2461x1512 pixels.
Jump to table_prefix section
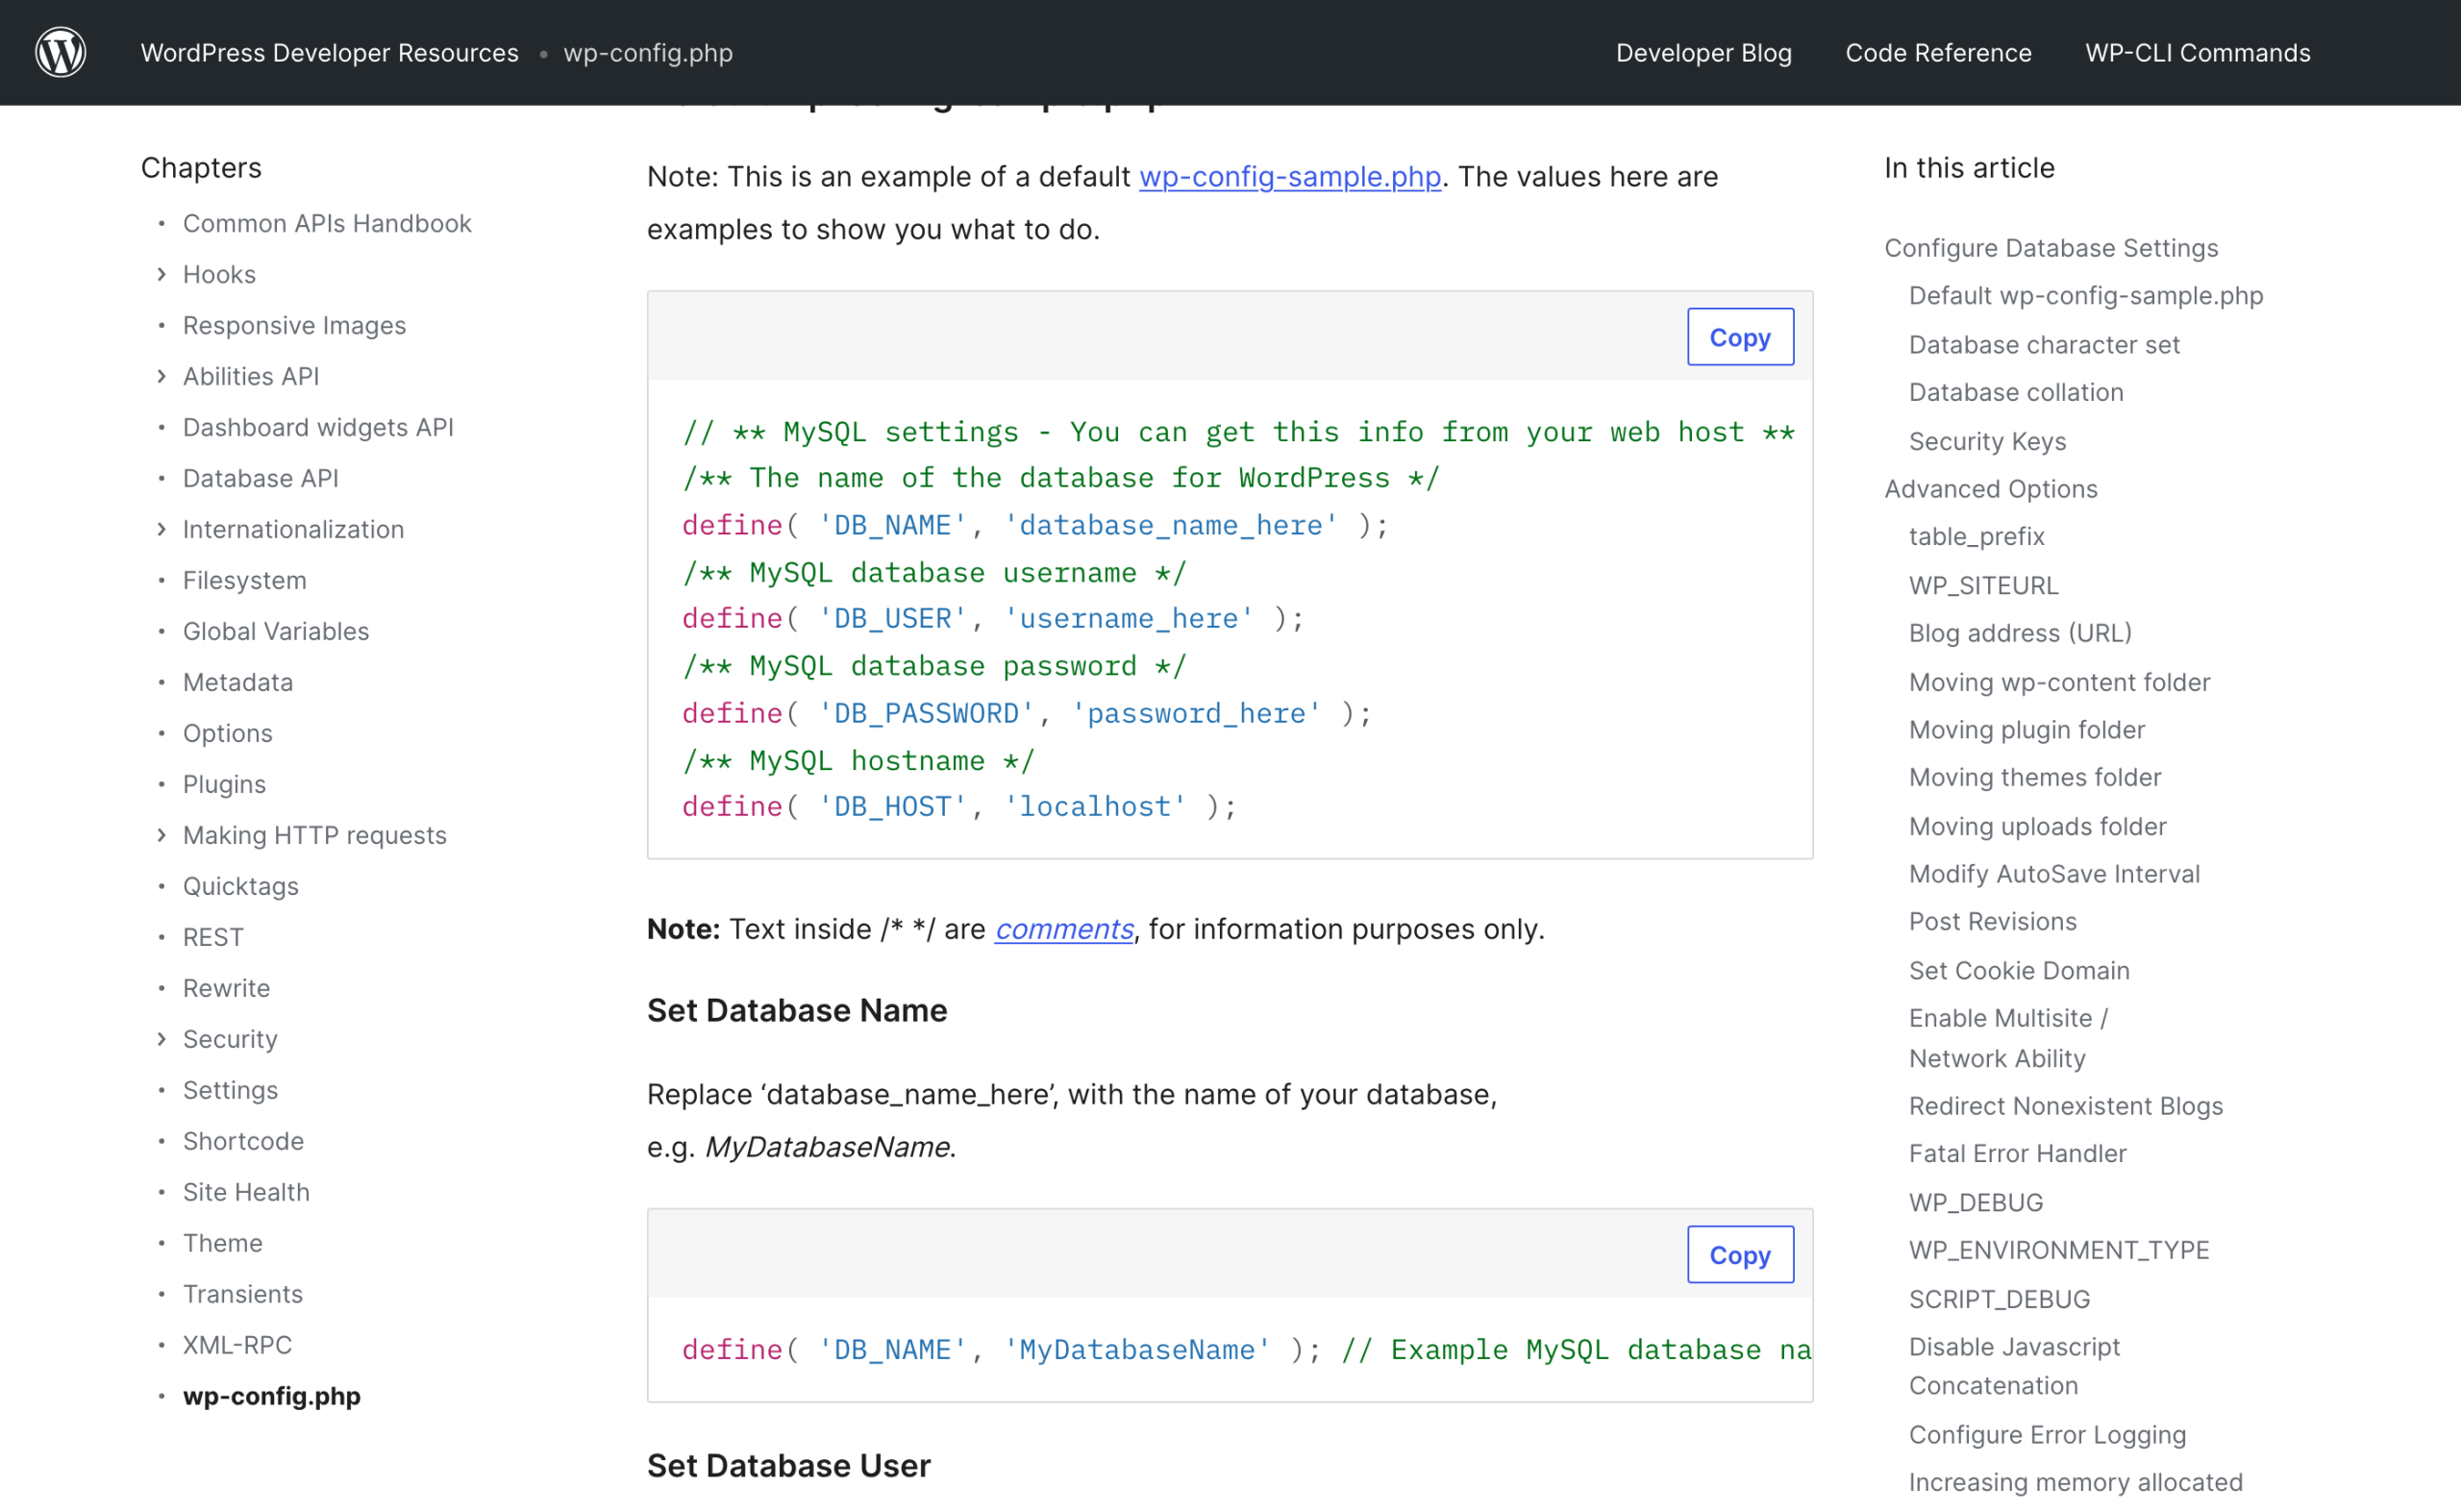[1976, 537]
